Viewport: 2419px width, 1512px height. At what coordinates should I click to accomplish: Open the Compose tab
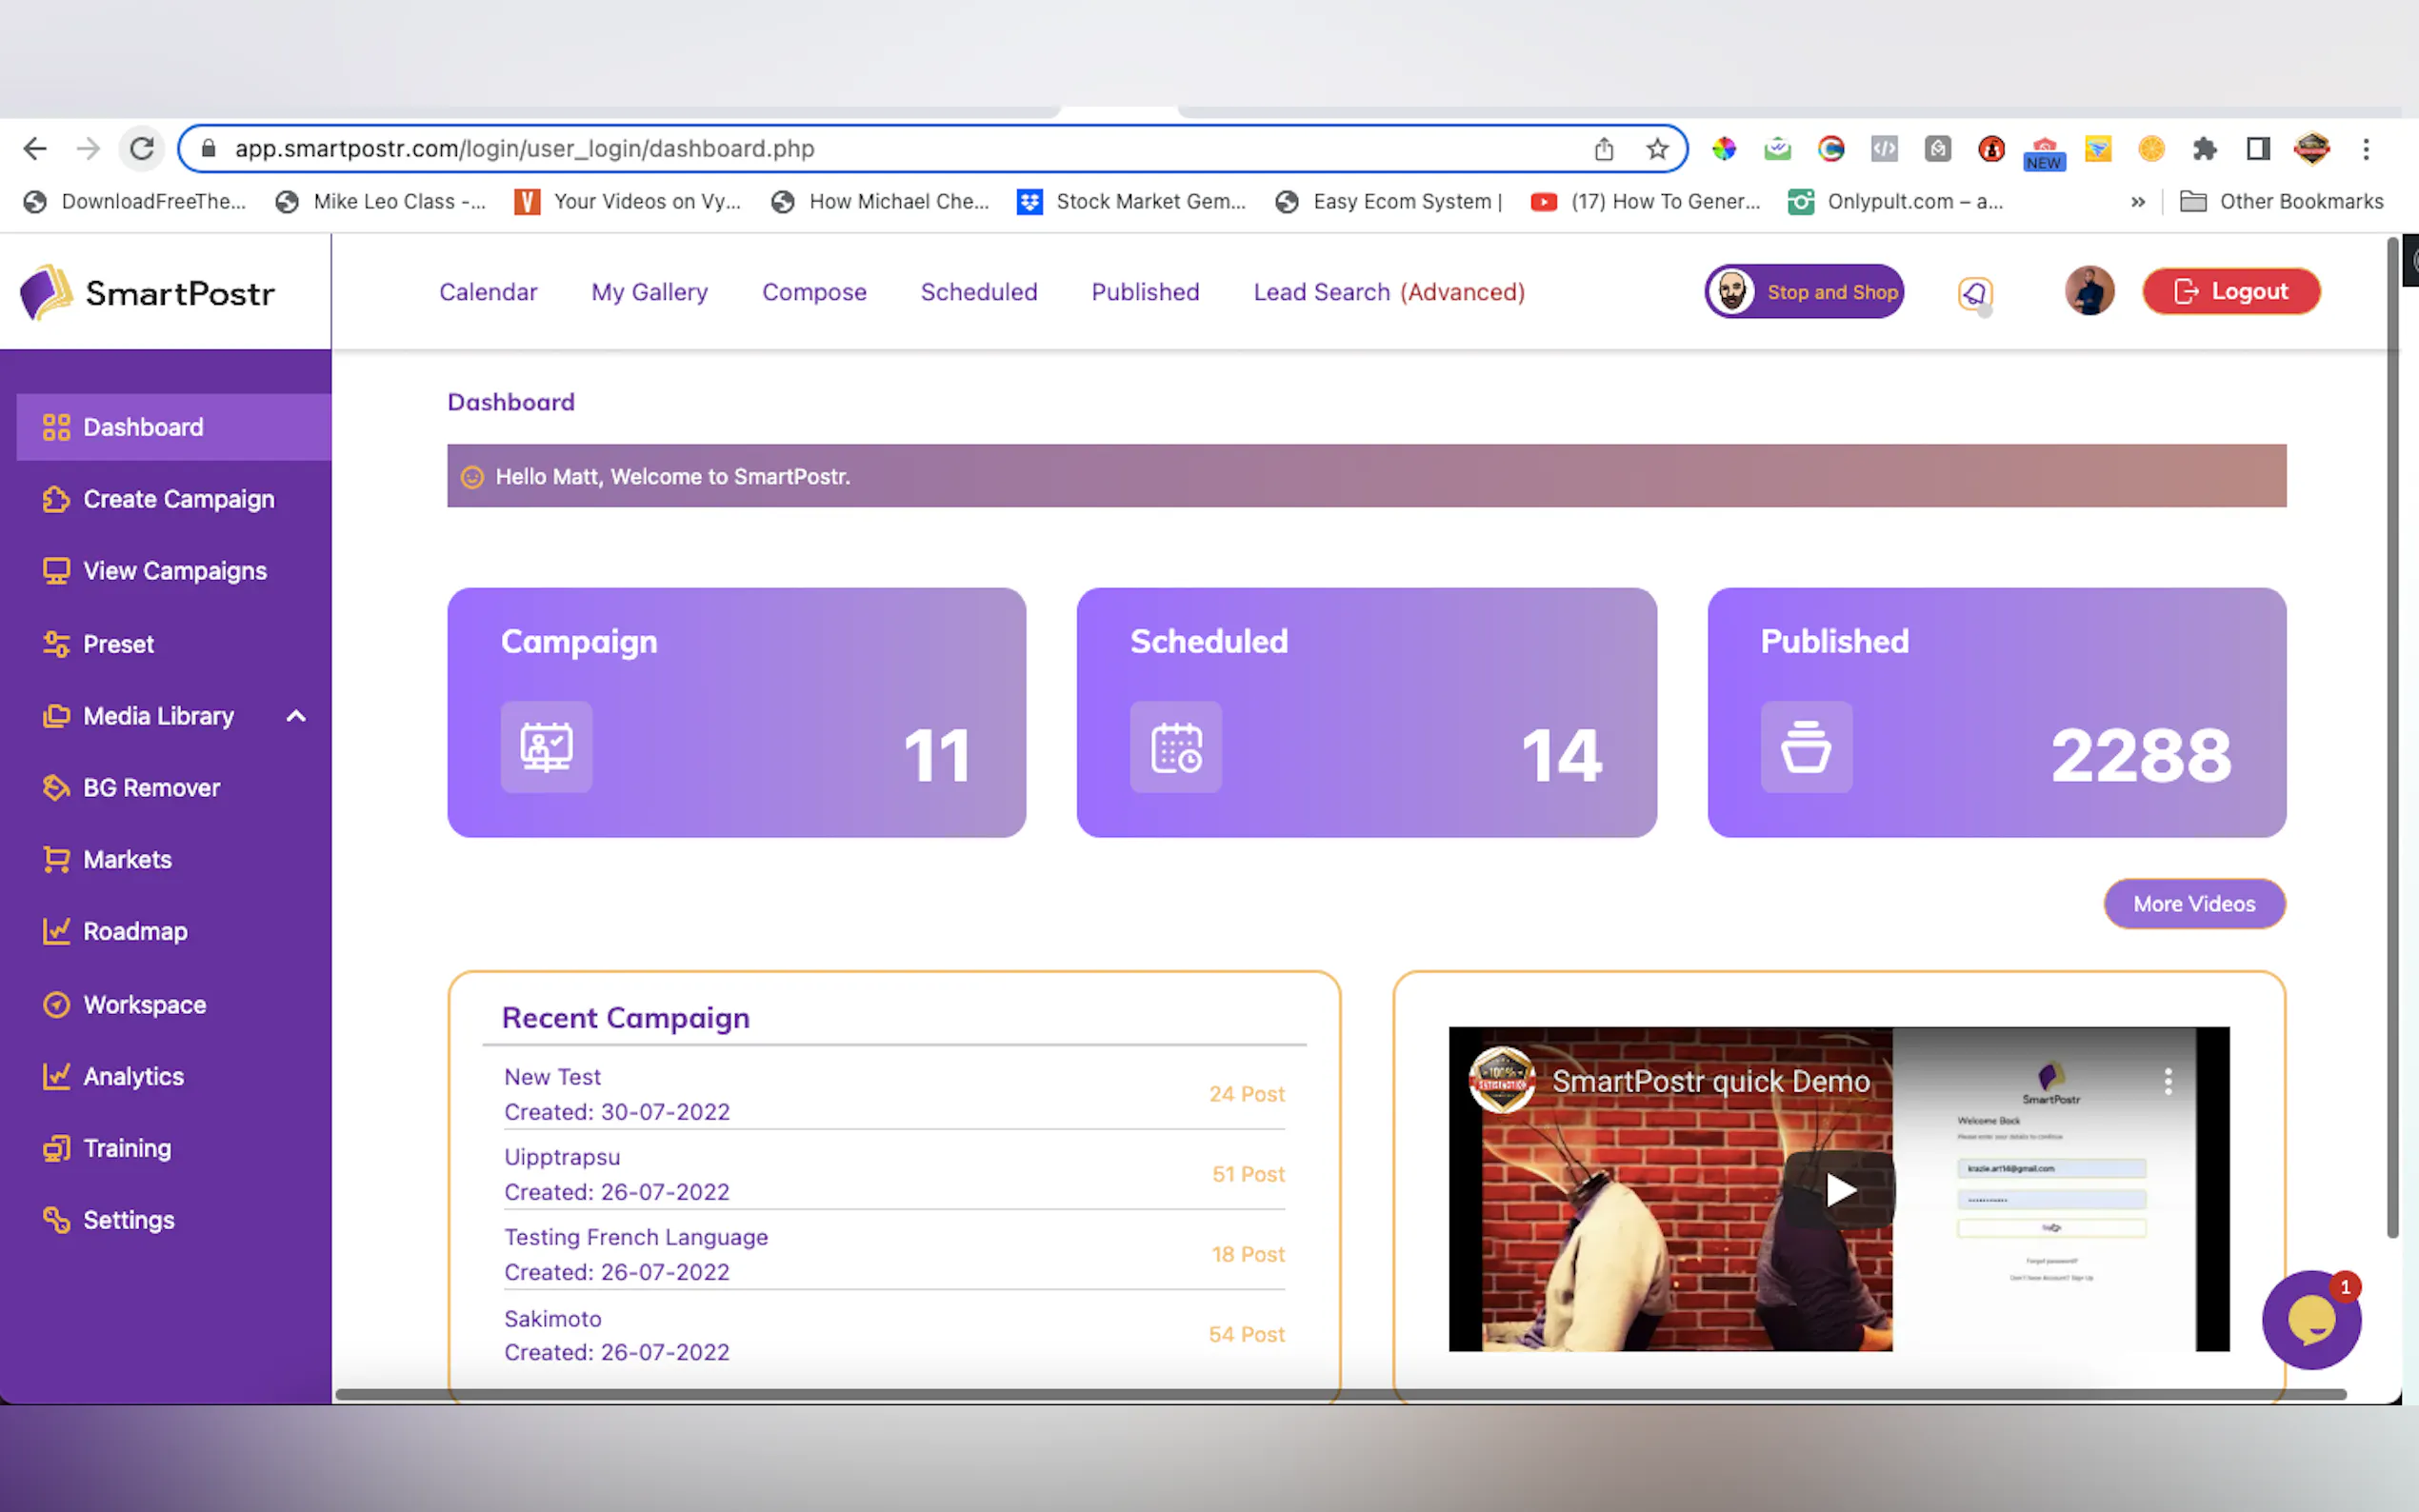coord(814,292)
